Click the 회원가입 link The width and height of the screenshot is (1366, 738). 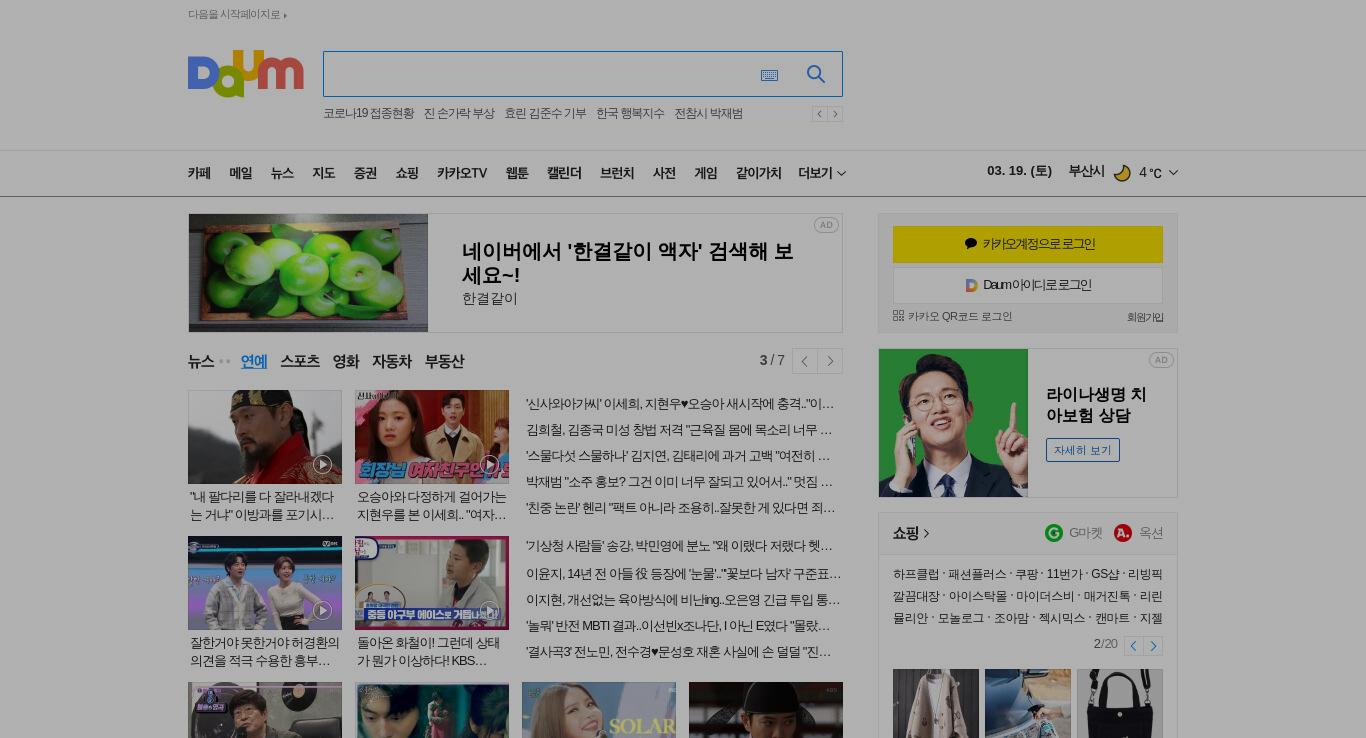coord(1145,317)
